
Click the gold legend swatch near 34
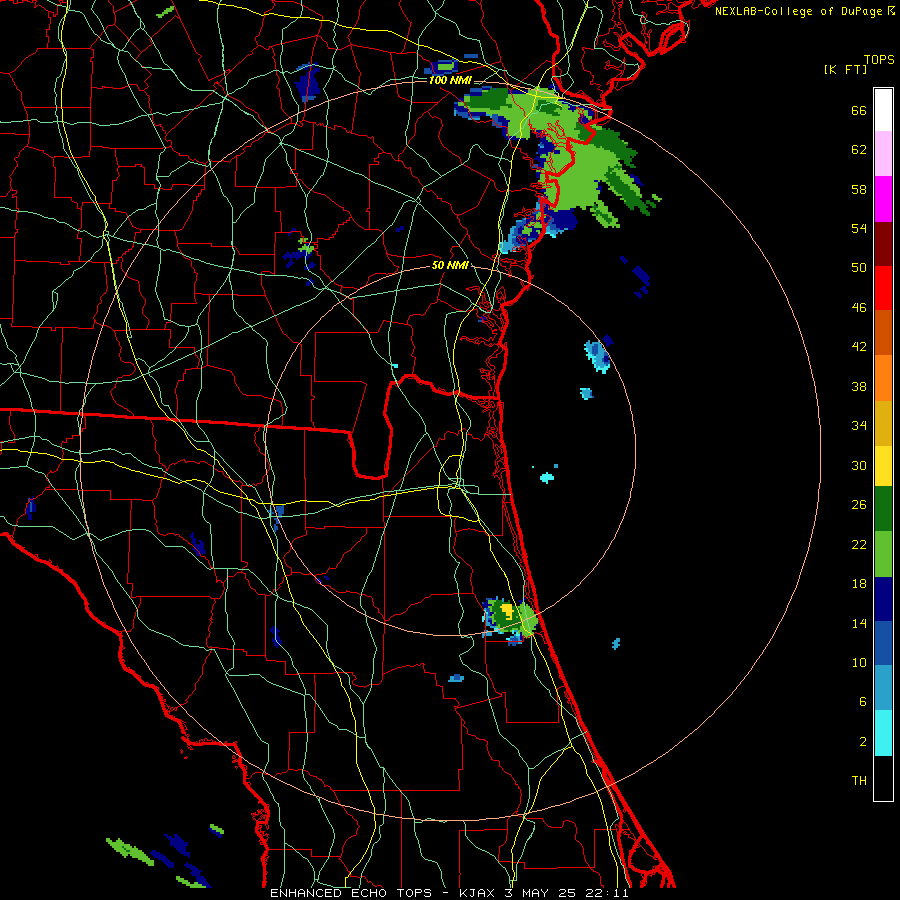point(883,423)
